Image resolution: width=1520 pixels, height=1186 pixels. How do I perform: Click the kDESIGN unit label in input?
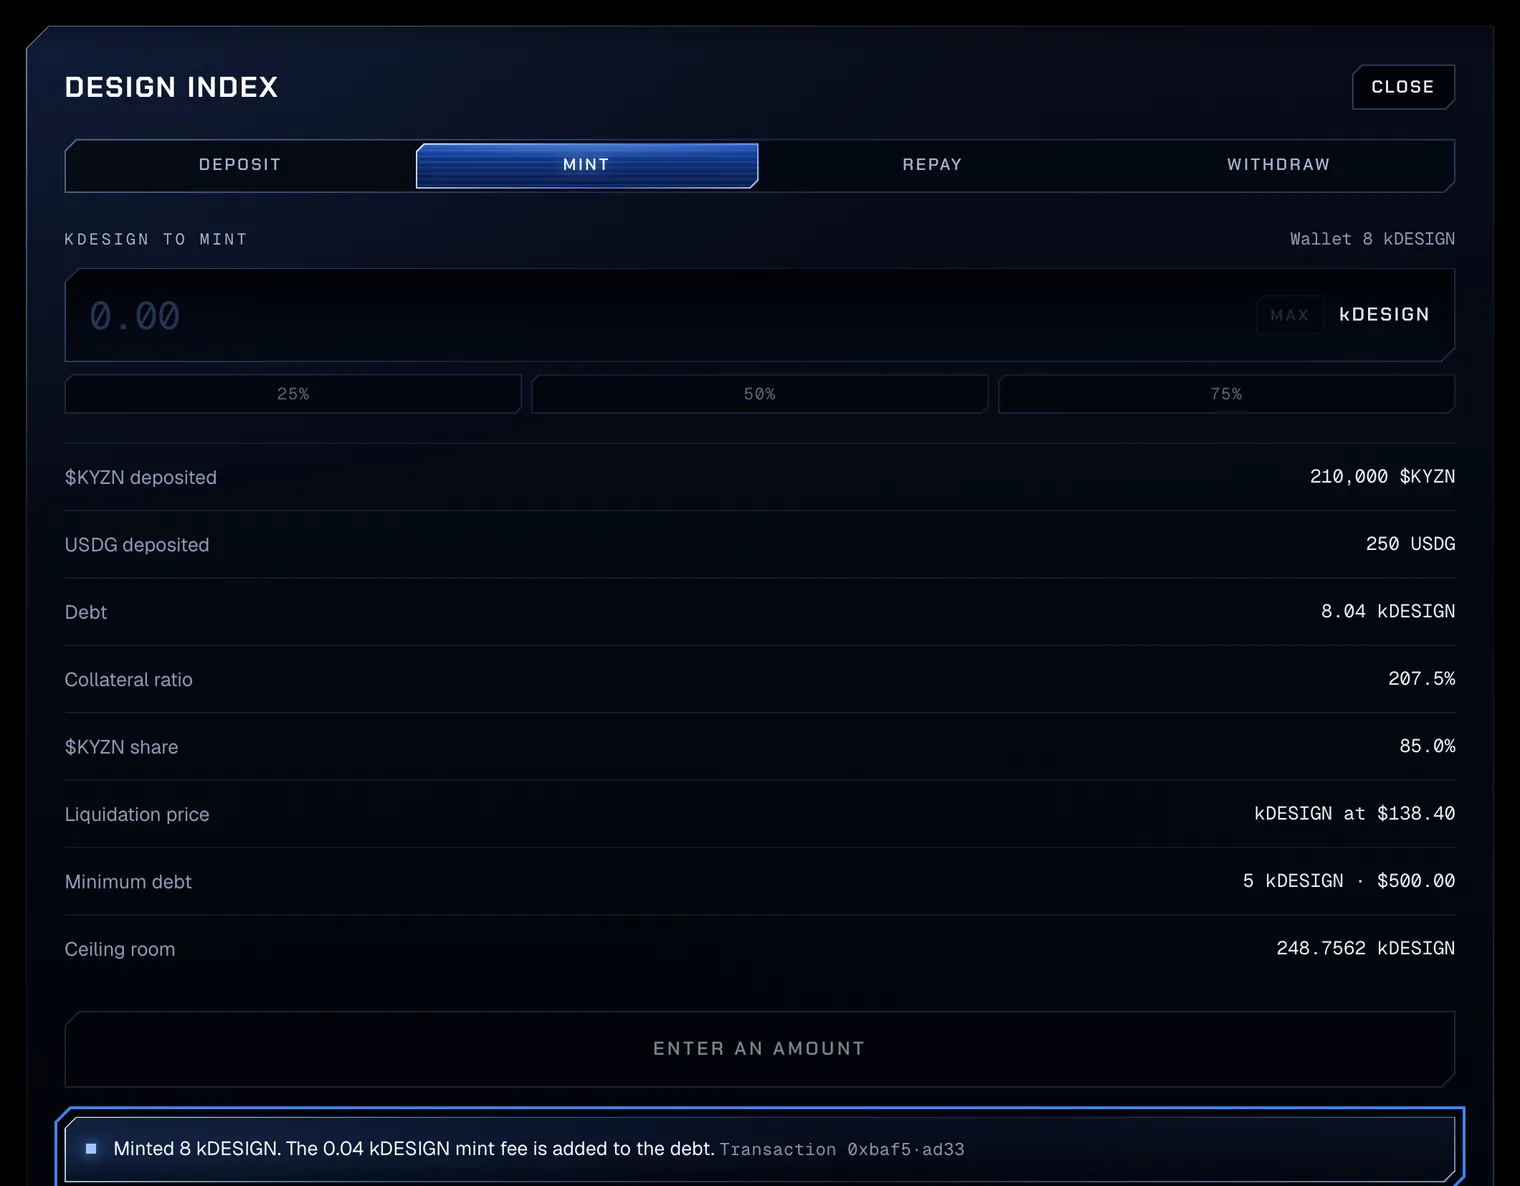[x=1384, y=315]
